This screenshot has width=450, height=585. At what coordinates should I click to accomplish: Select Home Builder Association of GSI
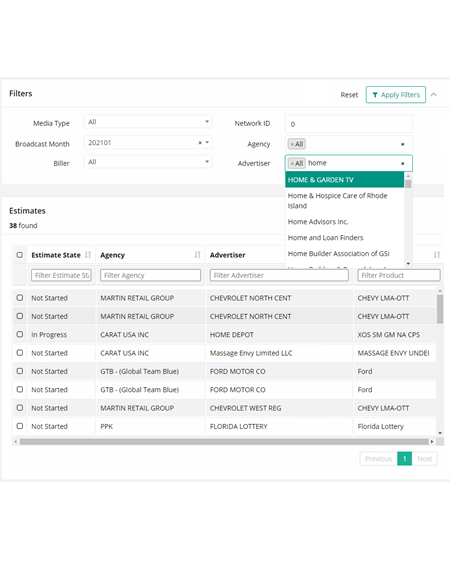(x=344, y=254)
